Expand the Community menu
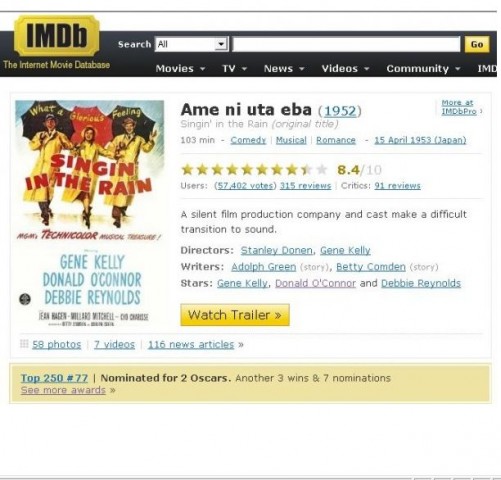 coord(423,69)
